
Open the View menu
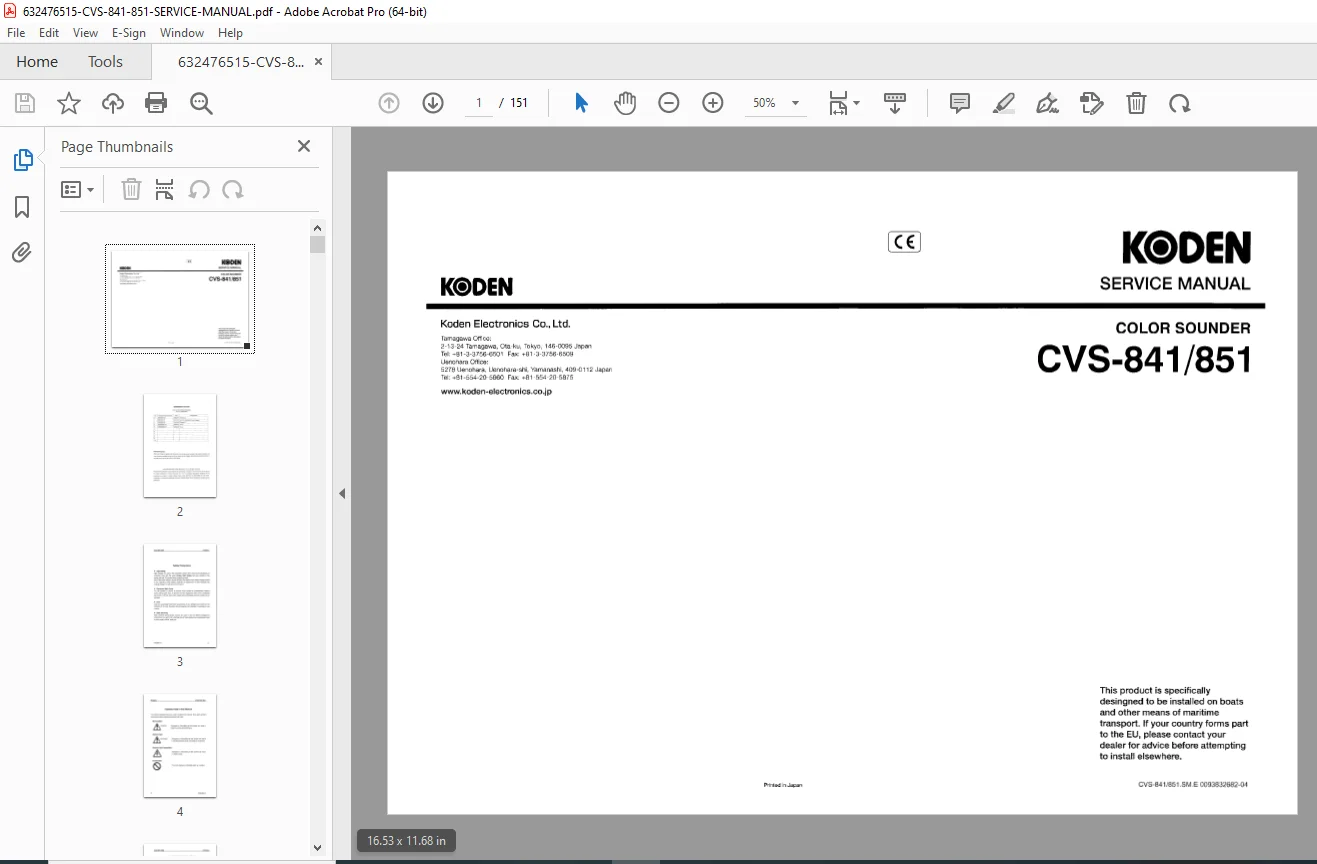tap(85, 33)
